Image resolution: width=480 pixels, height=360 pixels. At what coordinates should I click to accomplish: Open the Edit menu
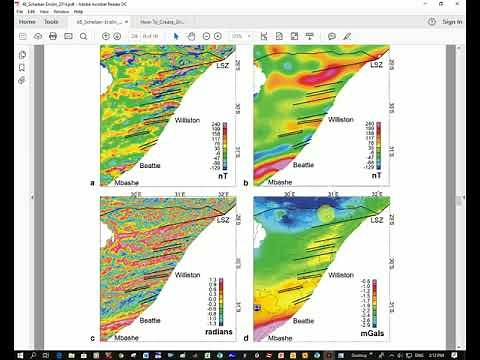pos(31,12)
